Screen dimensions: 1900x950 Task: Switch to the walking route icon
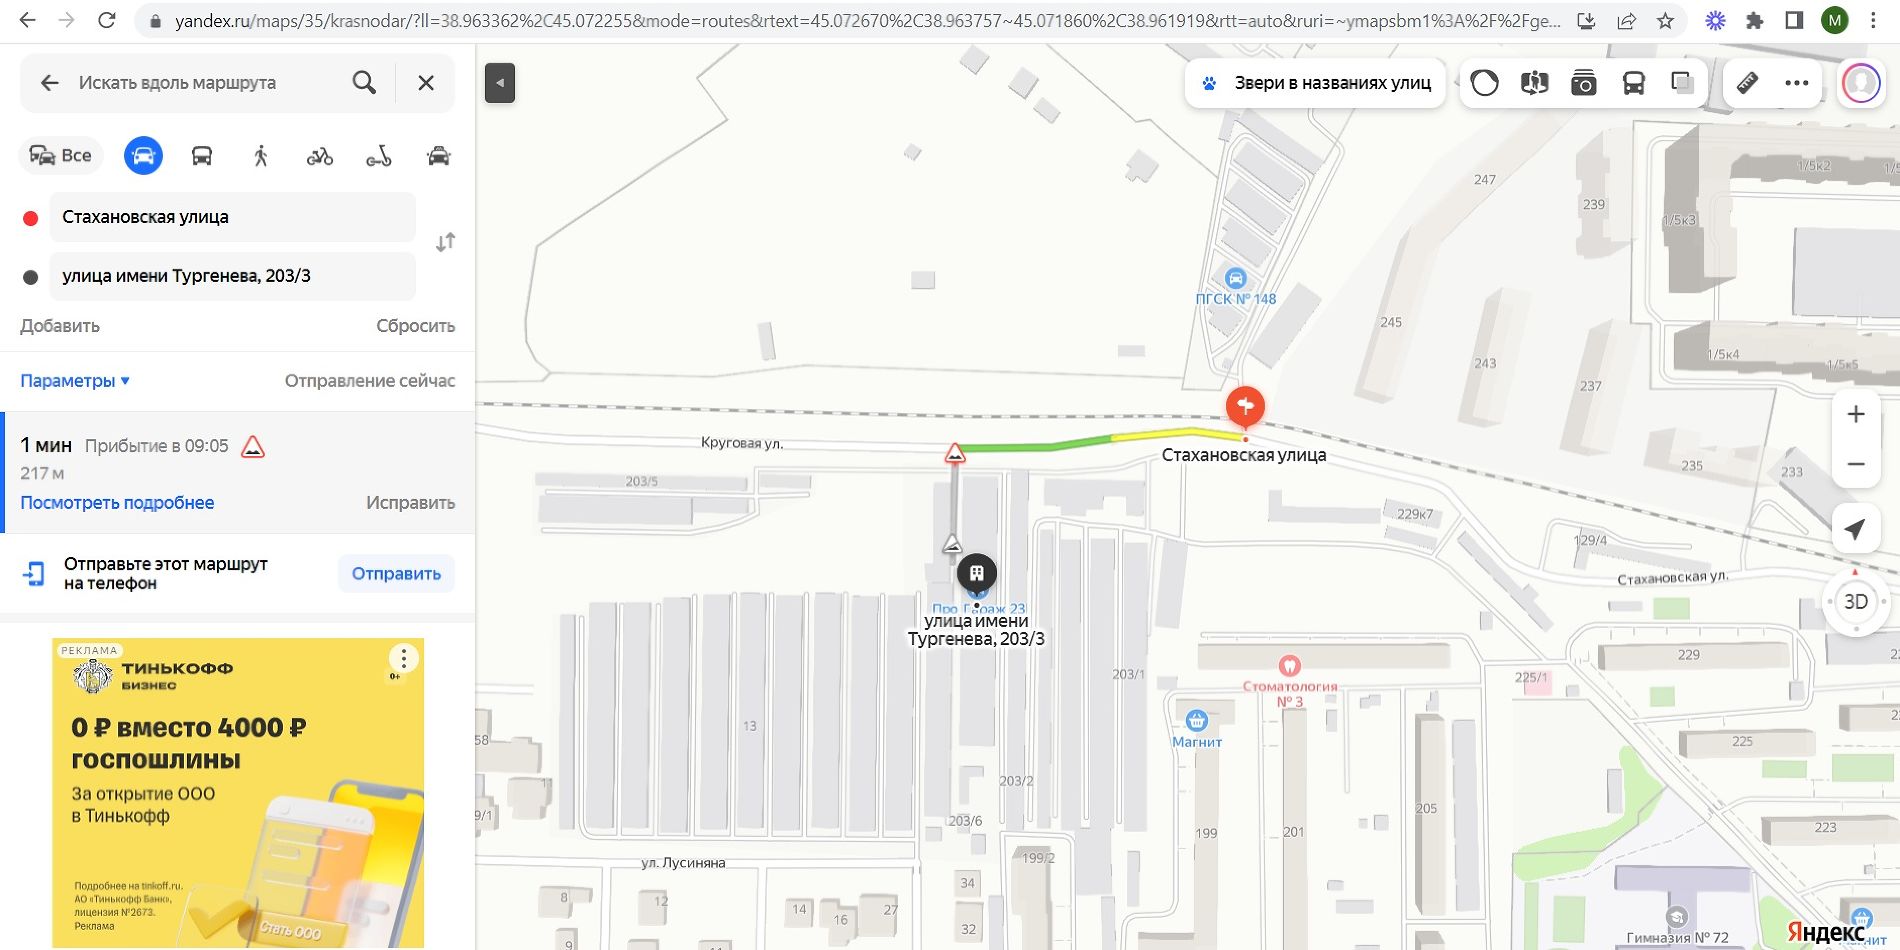click(x=261, y=156)
